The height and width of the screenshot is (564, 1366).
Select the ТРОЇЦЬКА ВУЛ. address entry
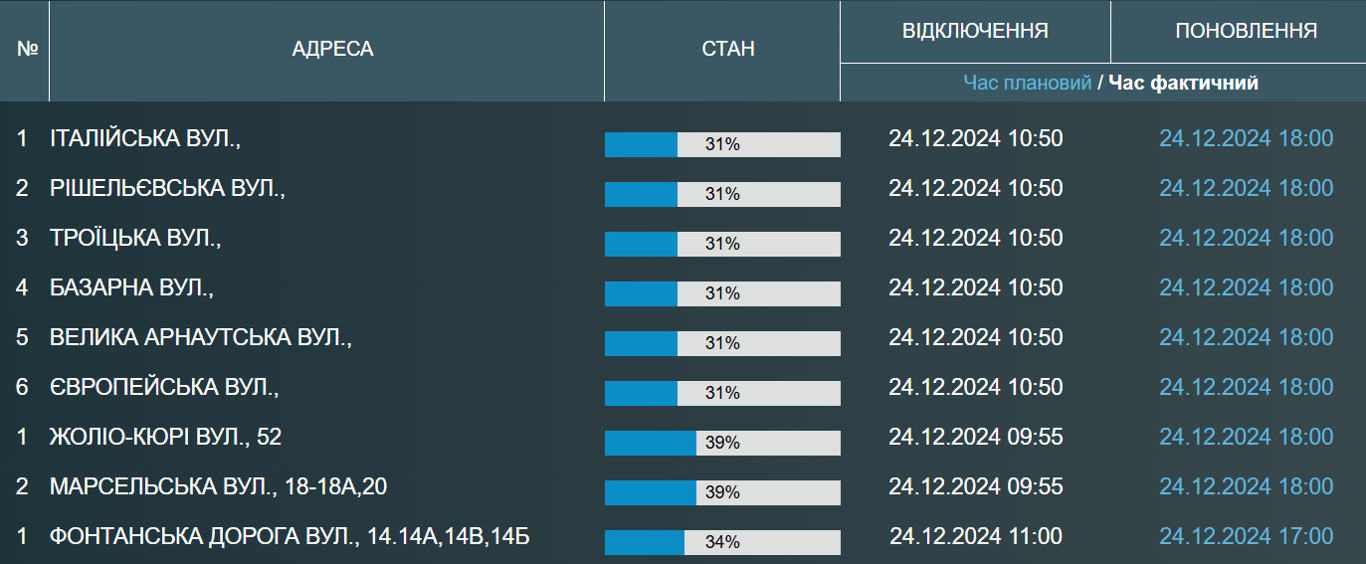(135, 238)
